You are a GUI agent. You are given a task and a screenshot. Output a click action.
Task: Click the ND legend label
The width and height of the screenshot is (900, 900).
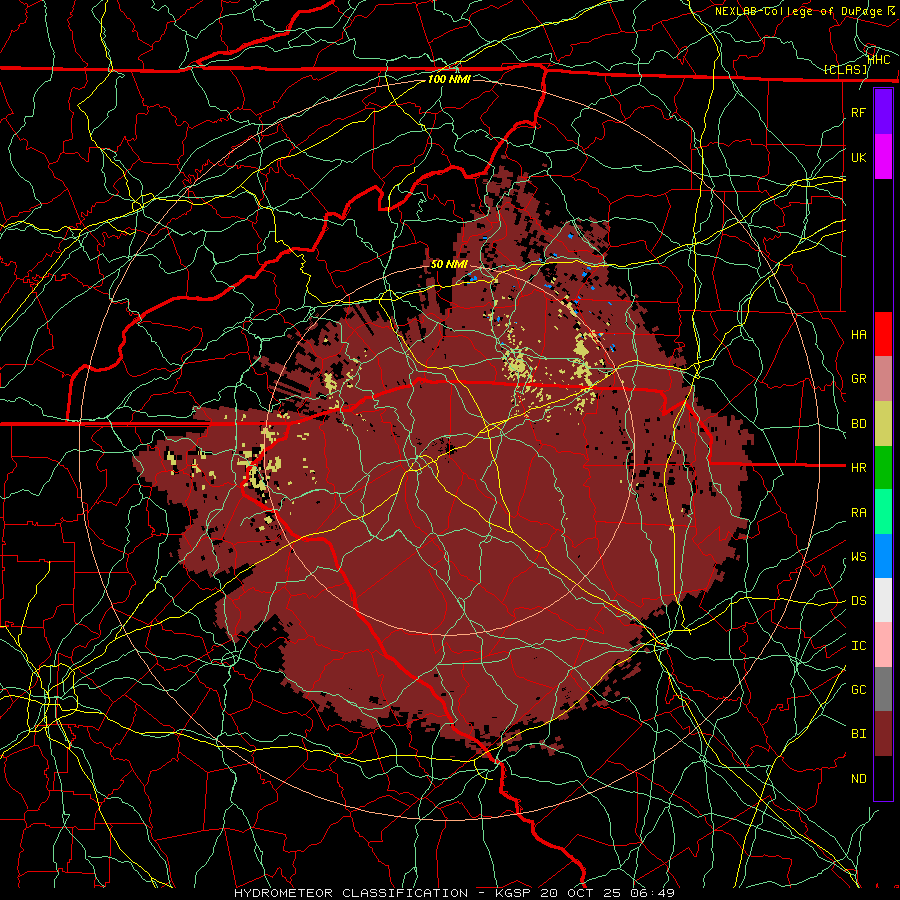858,779
